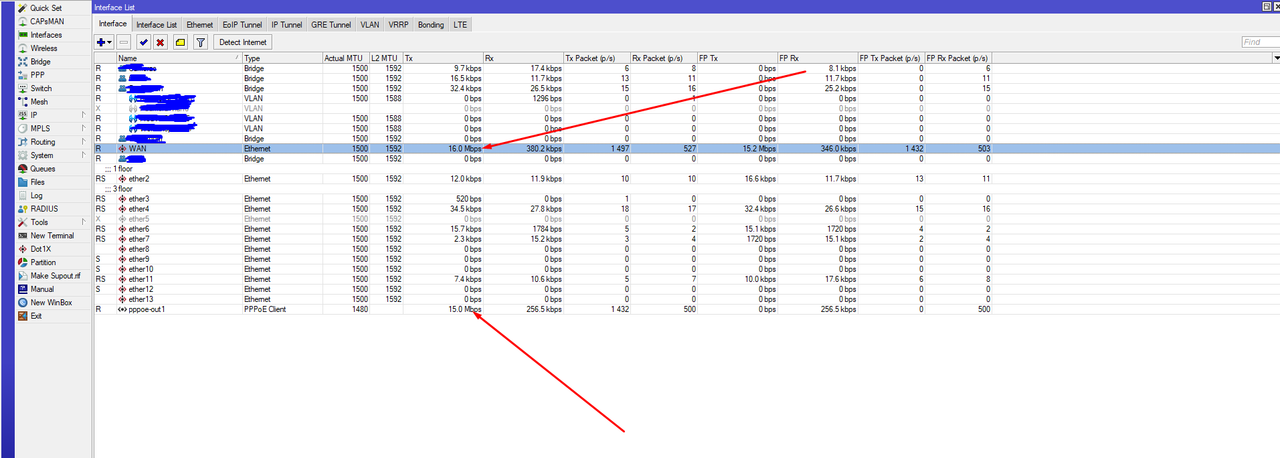Click the red X Disable button

tap(160, 42)
